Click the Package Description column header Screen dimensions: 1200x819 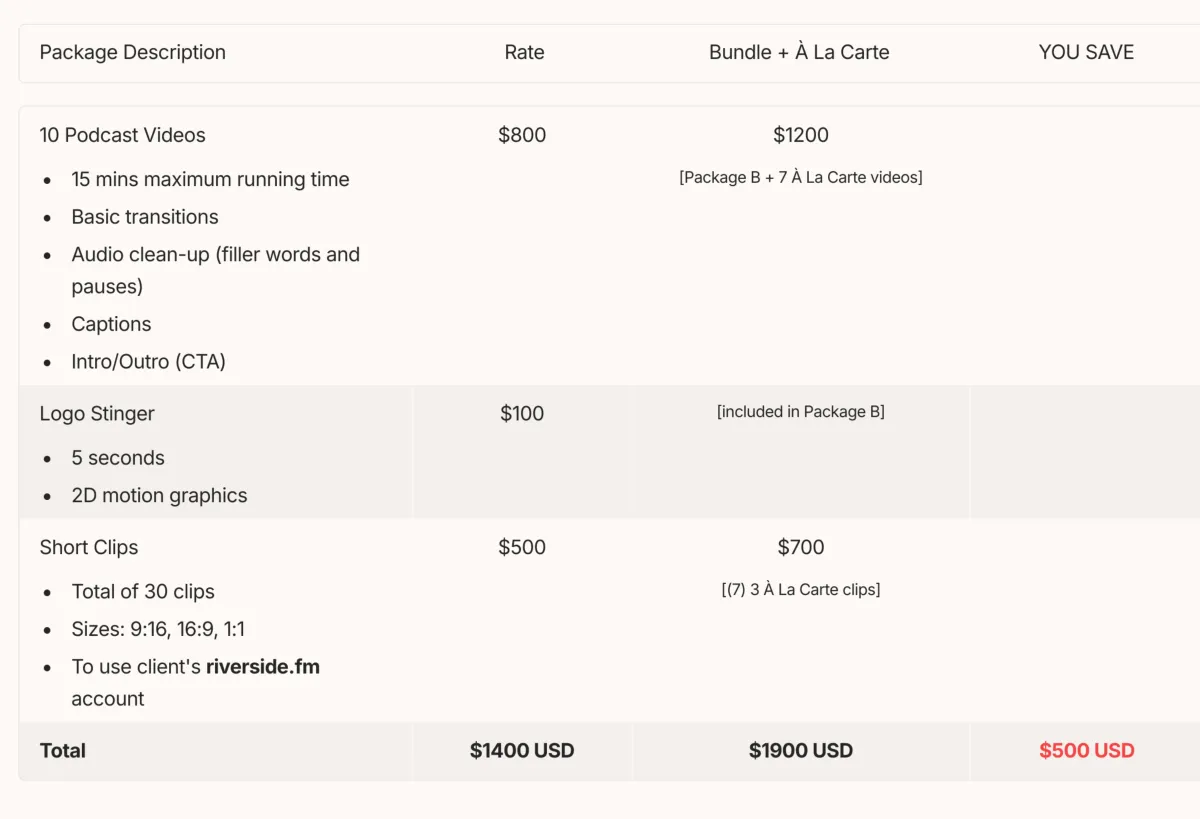click(x=132, y=53)
